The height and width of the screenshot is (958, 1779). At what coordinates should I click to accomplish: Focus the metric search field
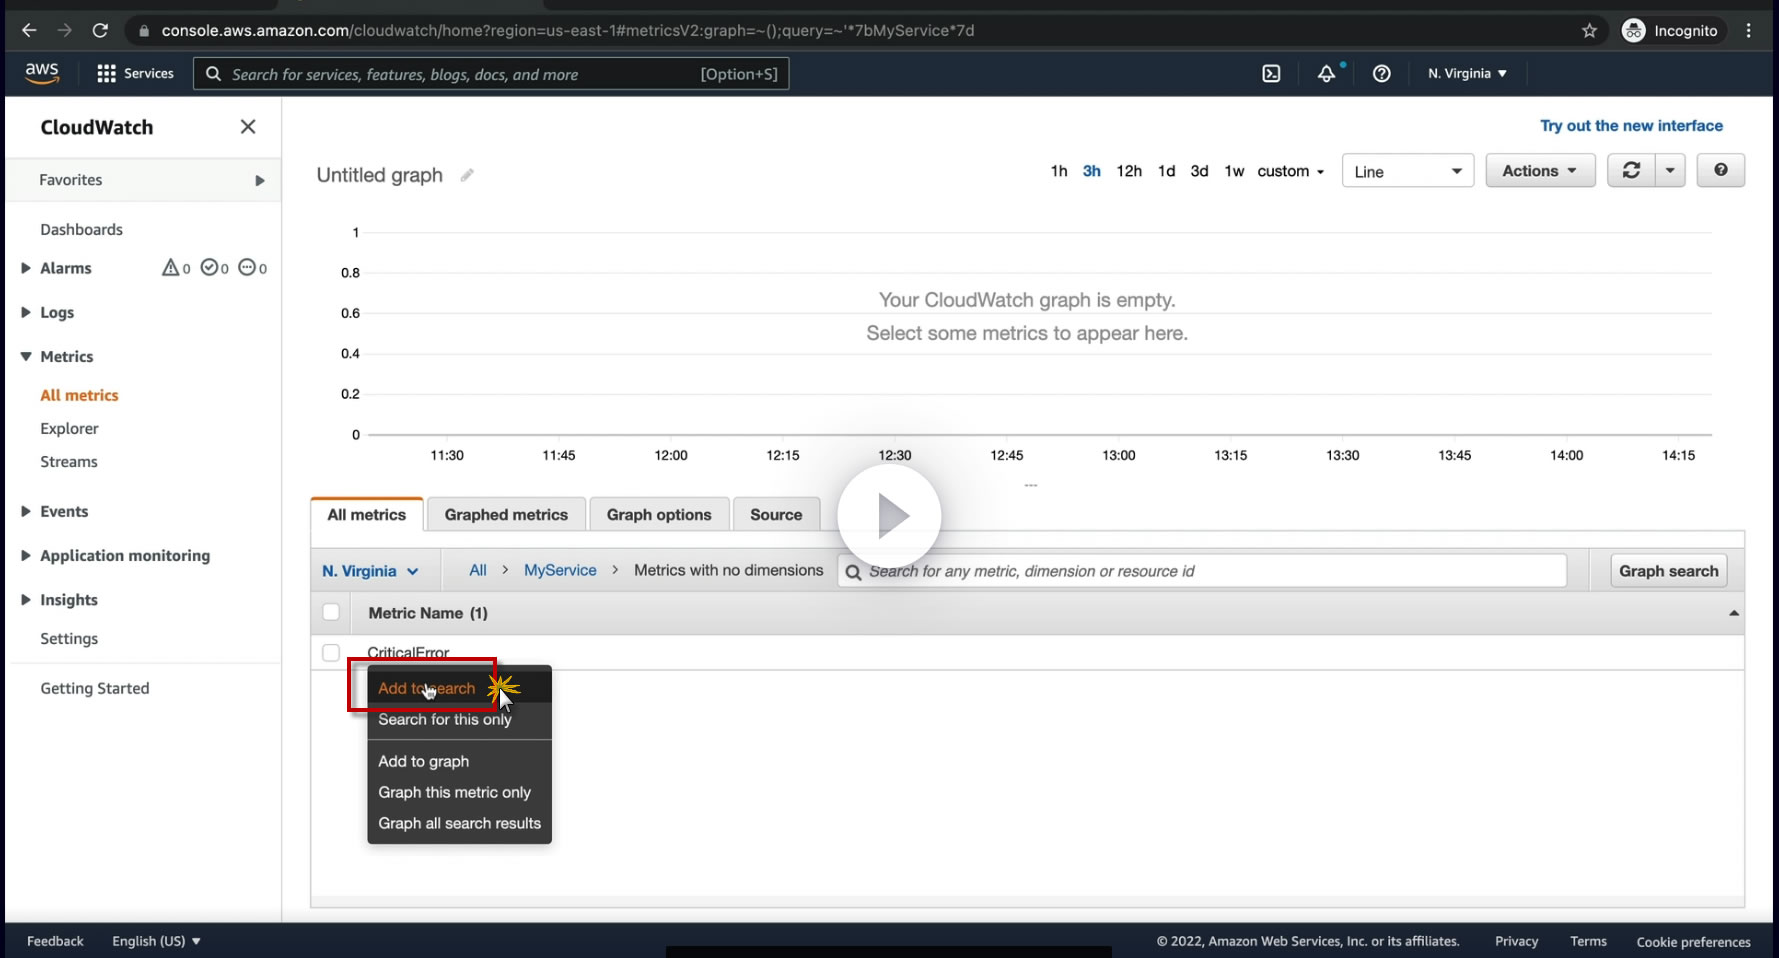coord(1202,571)
